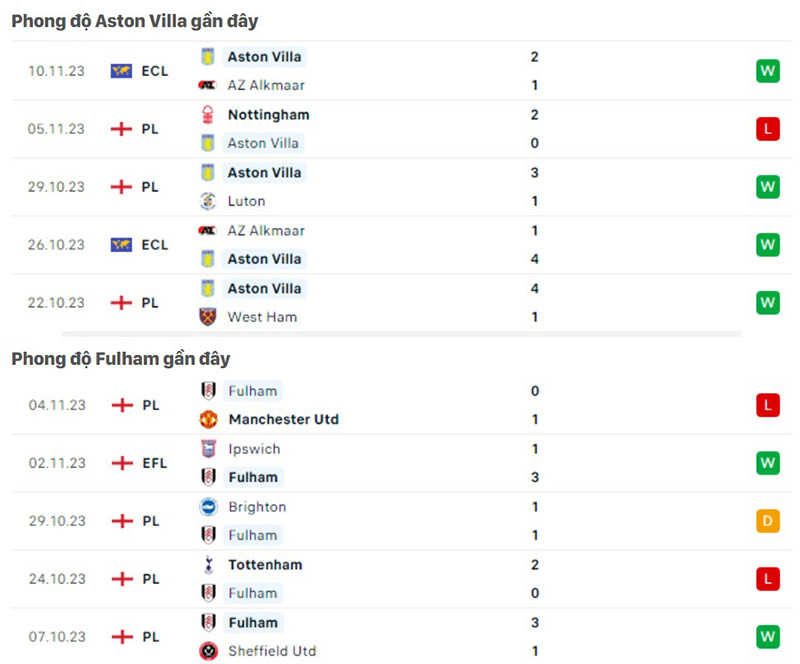
Task: Select the Tottenham club crest
Action: pyautogui.click(x=207, y=564)
